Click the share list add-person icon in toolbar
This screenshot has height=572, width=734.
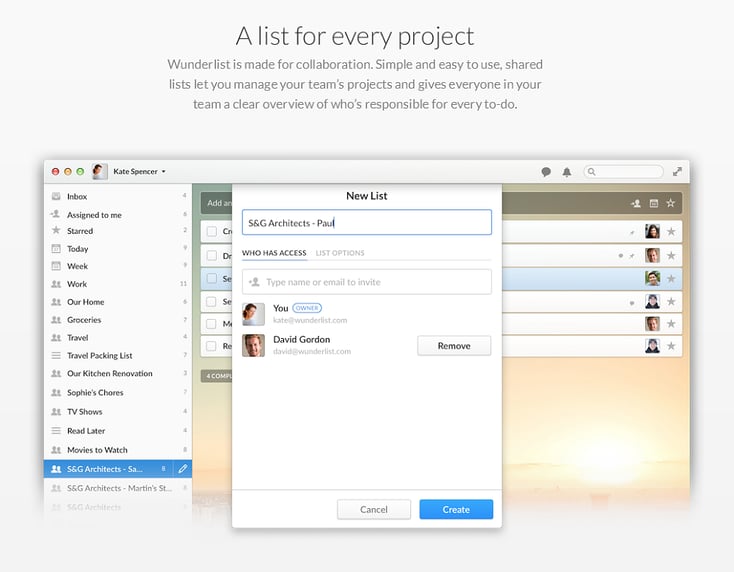(636, 203)
